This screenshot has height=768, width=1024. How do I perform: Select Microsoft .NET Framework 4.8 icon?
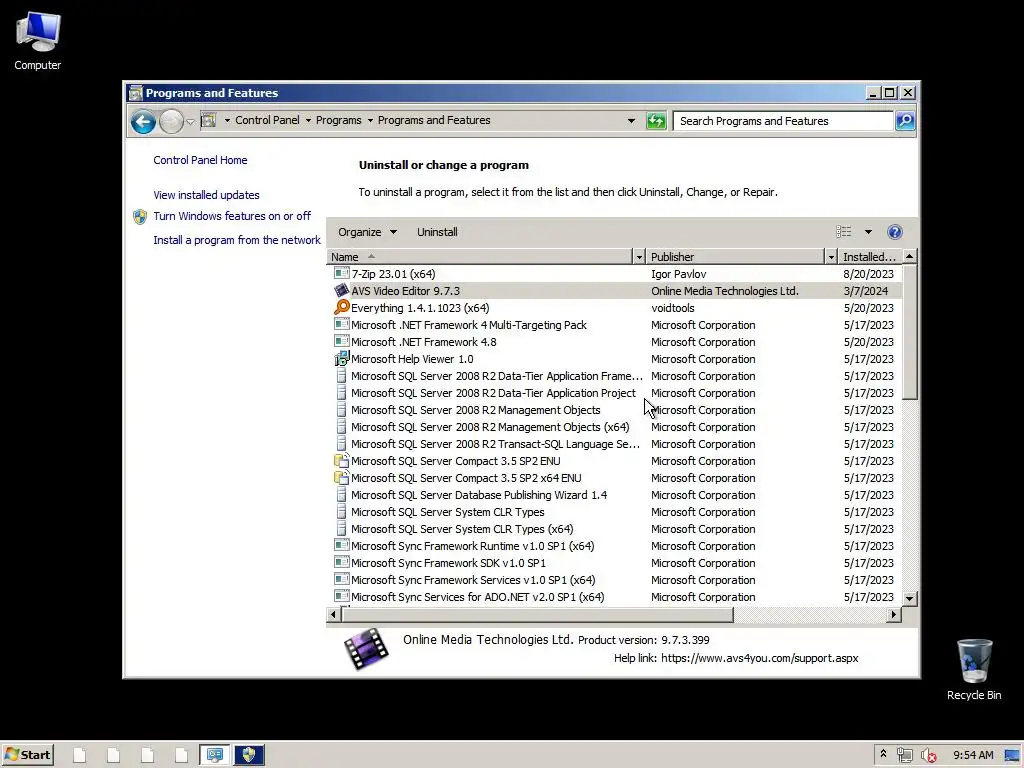point(342,341)
